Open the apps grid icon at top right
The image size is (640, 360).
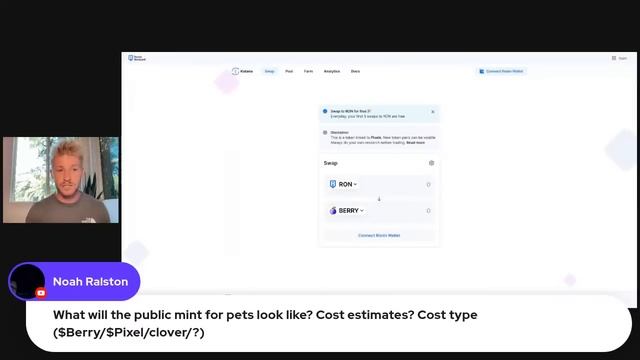(x=614, y=58)
